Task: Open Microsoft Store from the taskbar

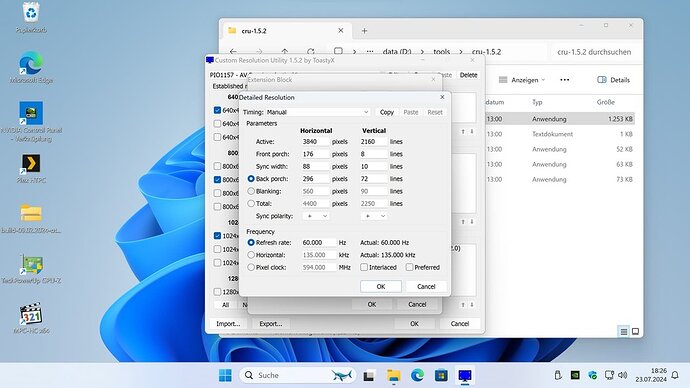Action: click(441, 375)
